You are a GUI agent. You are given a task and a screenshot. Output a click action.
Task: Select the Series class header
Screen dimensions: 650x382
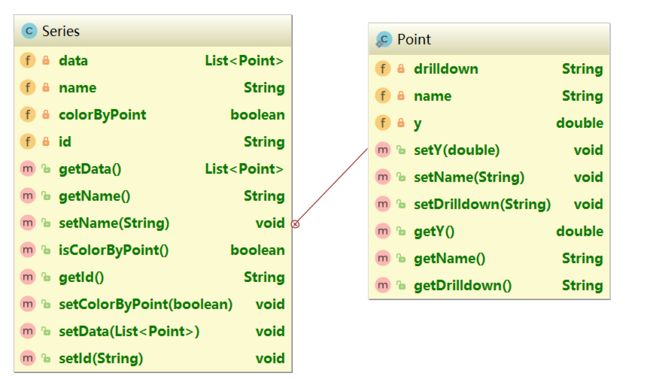tap(153, 31)
